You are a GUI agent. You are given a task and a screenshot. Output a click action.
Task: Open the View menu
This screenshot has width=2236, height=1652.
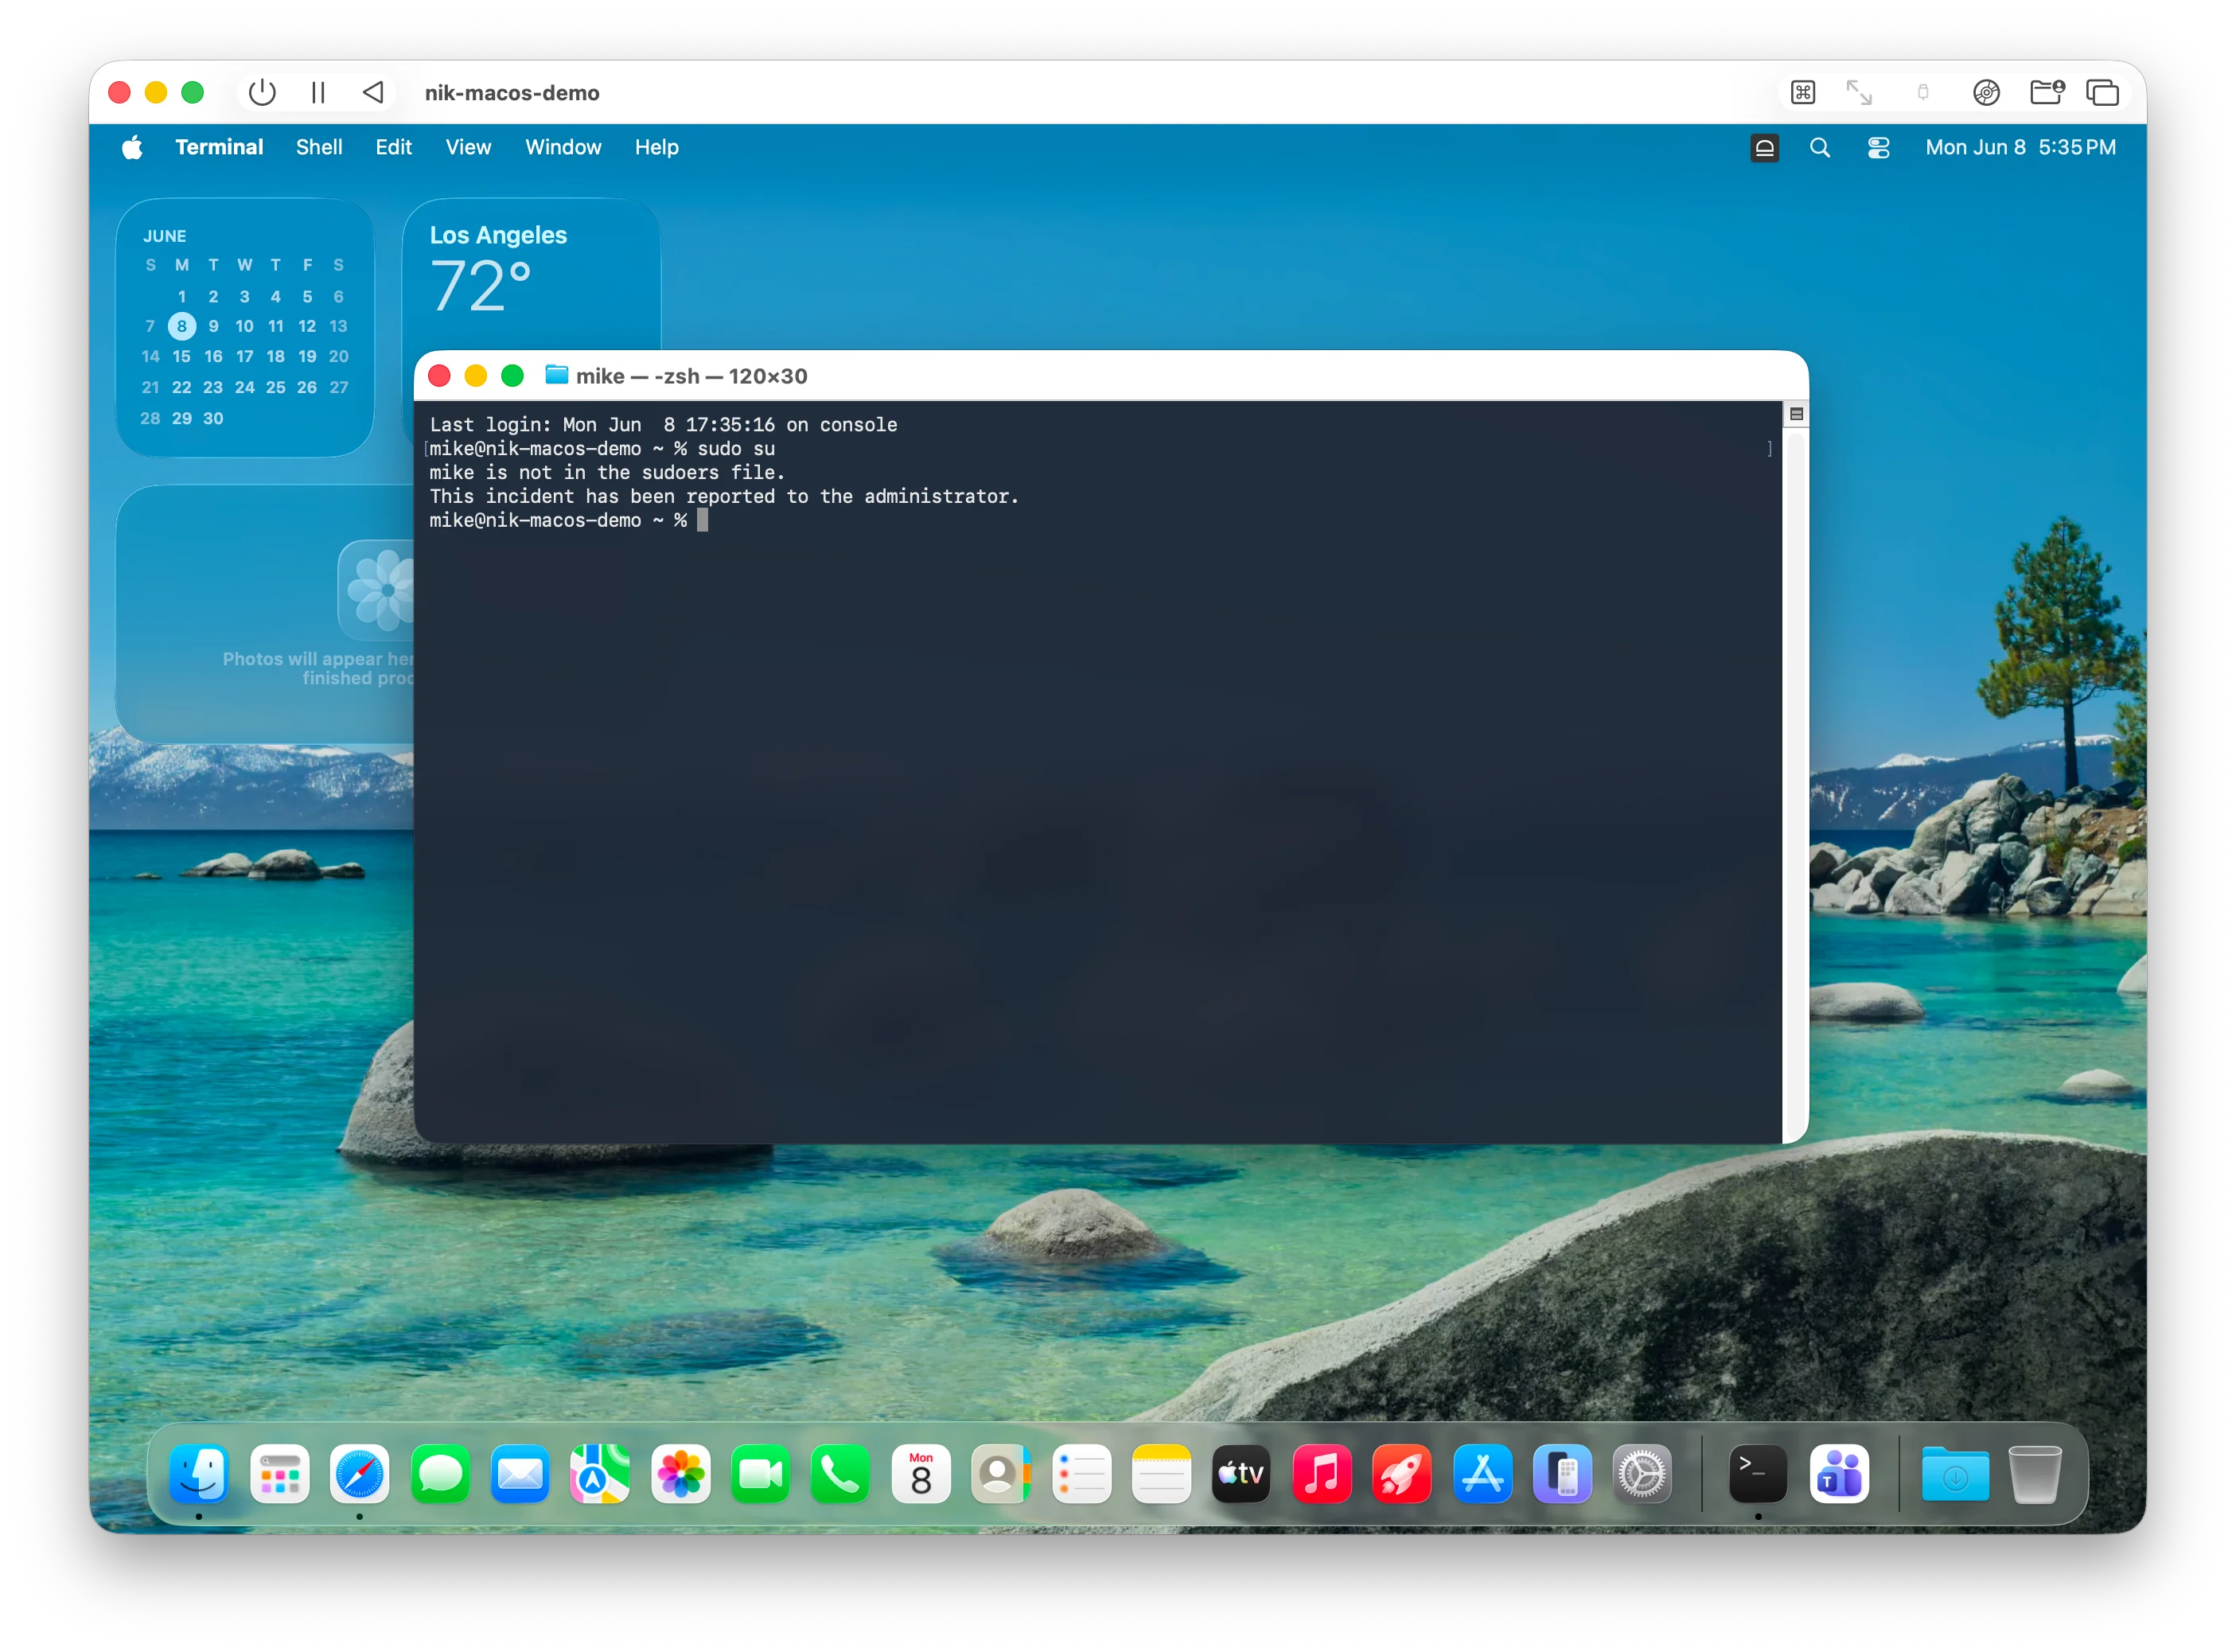point(468,147)
